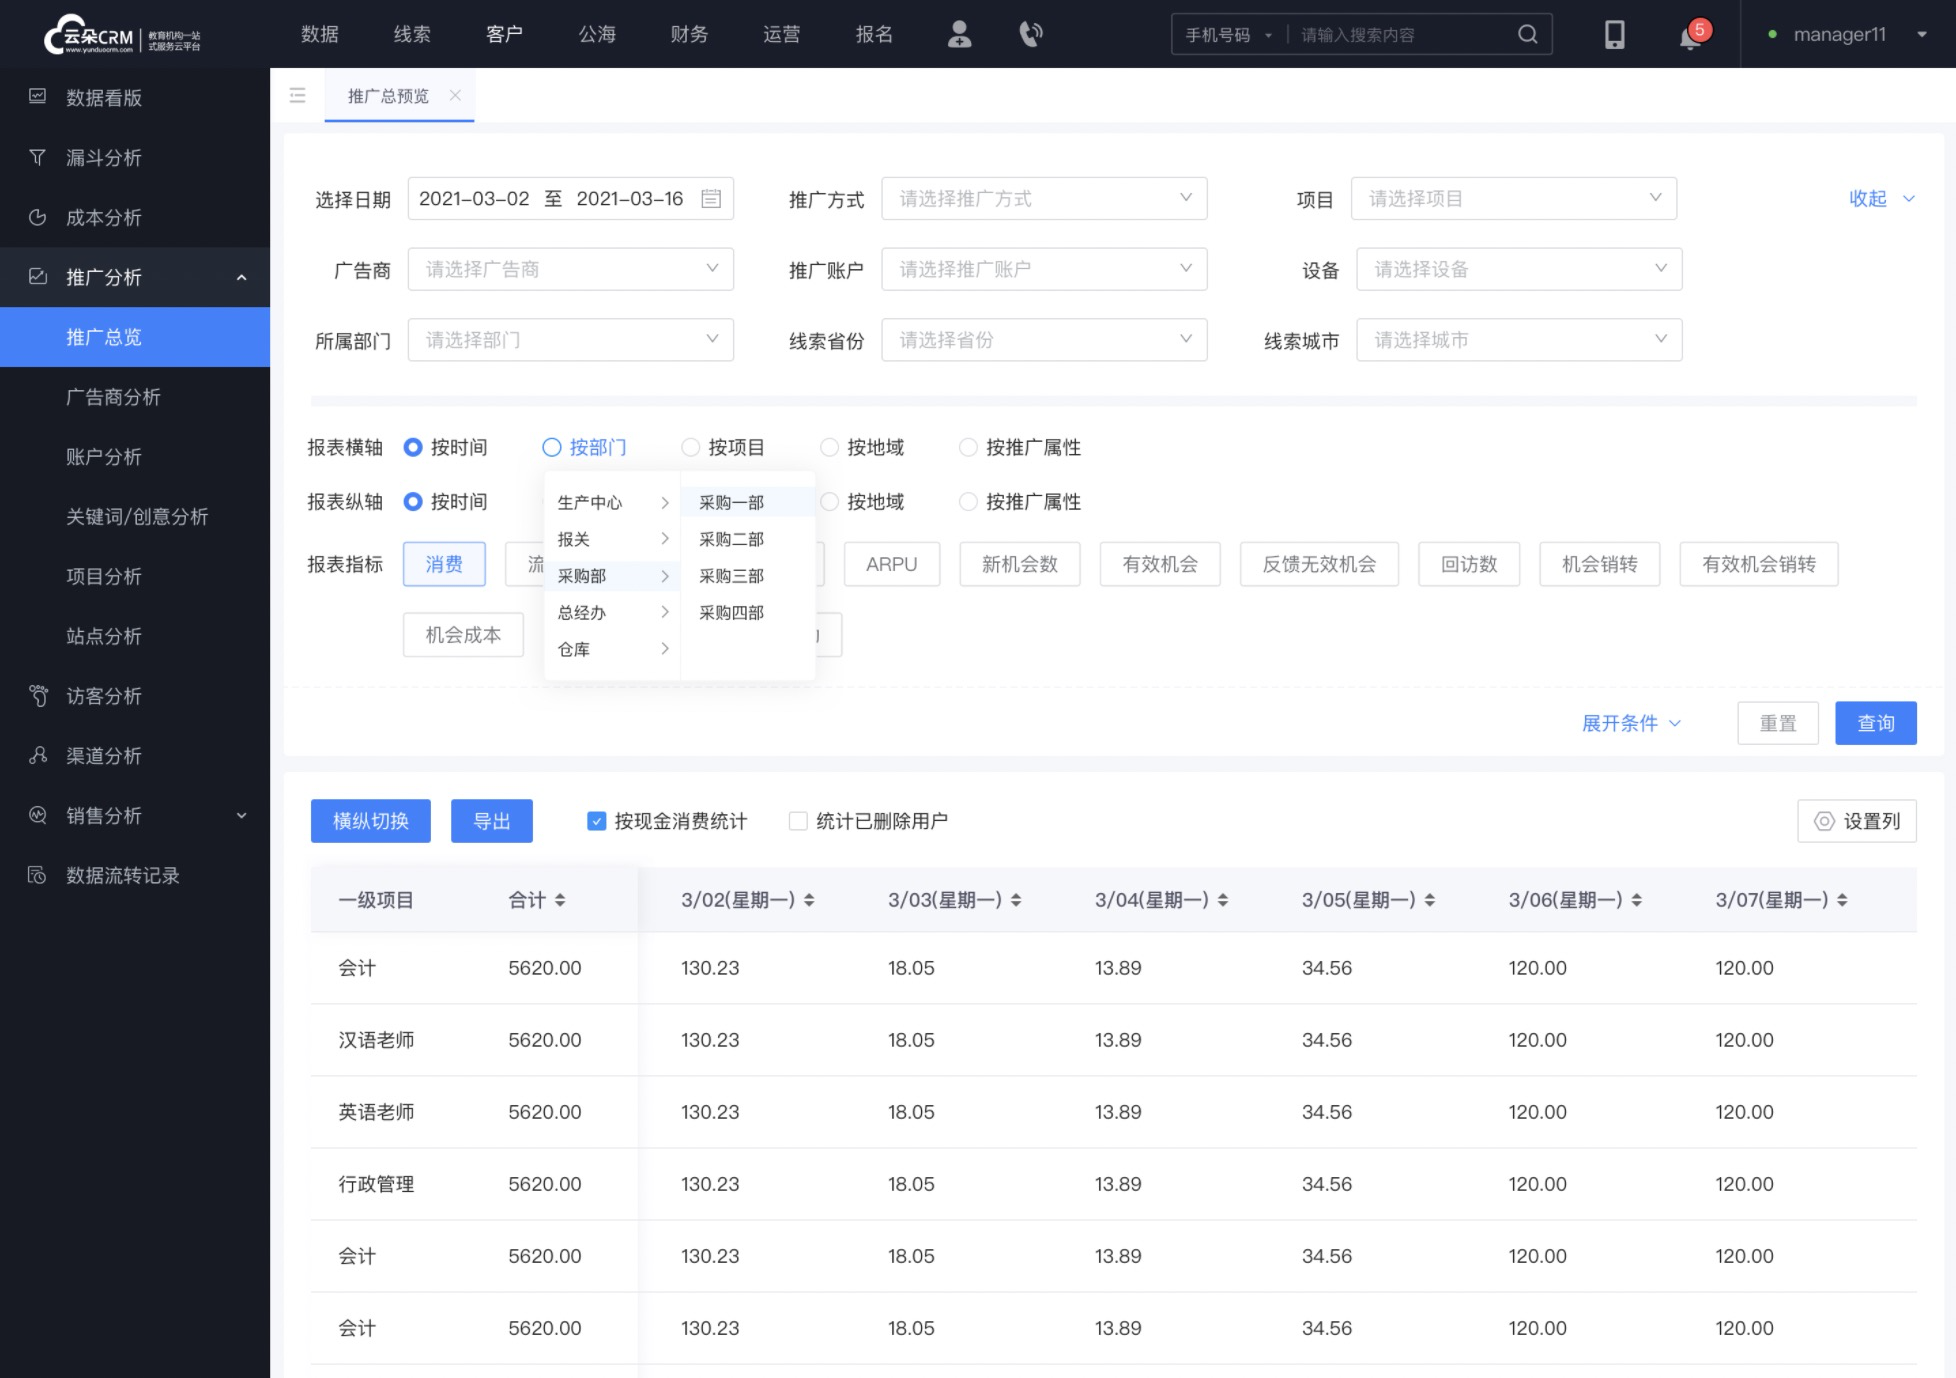Select 按部门 report horizontal axis radio button

pyautogui.click(x=552, y=446)
